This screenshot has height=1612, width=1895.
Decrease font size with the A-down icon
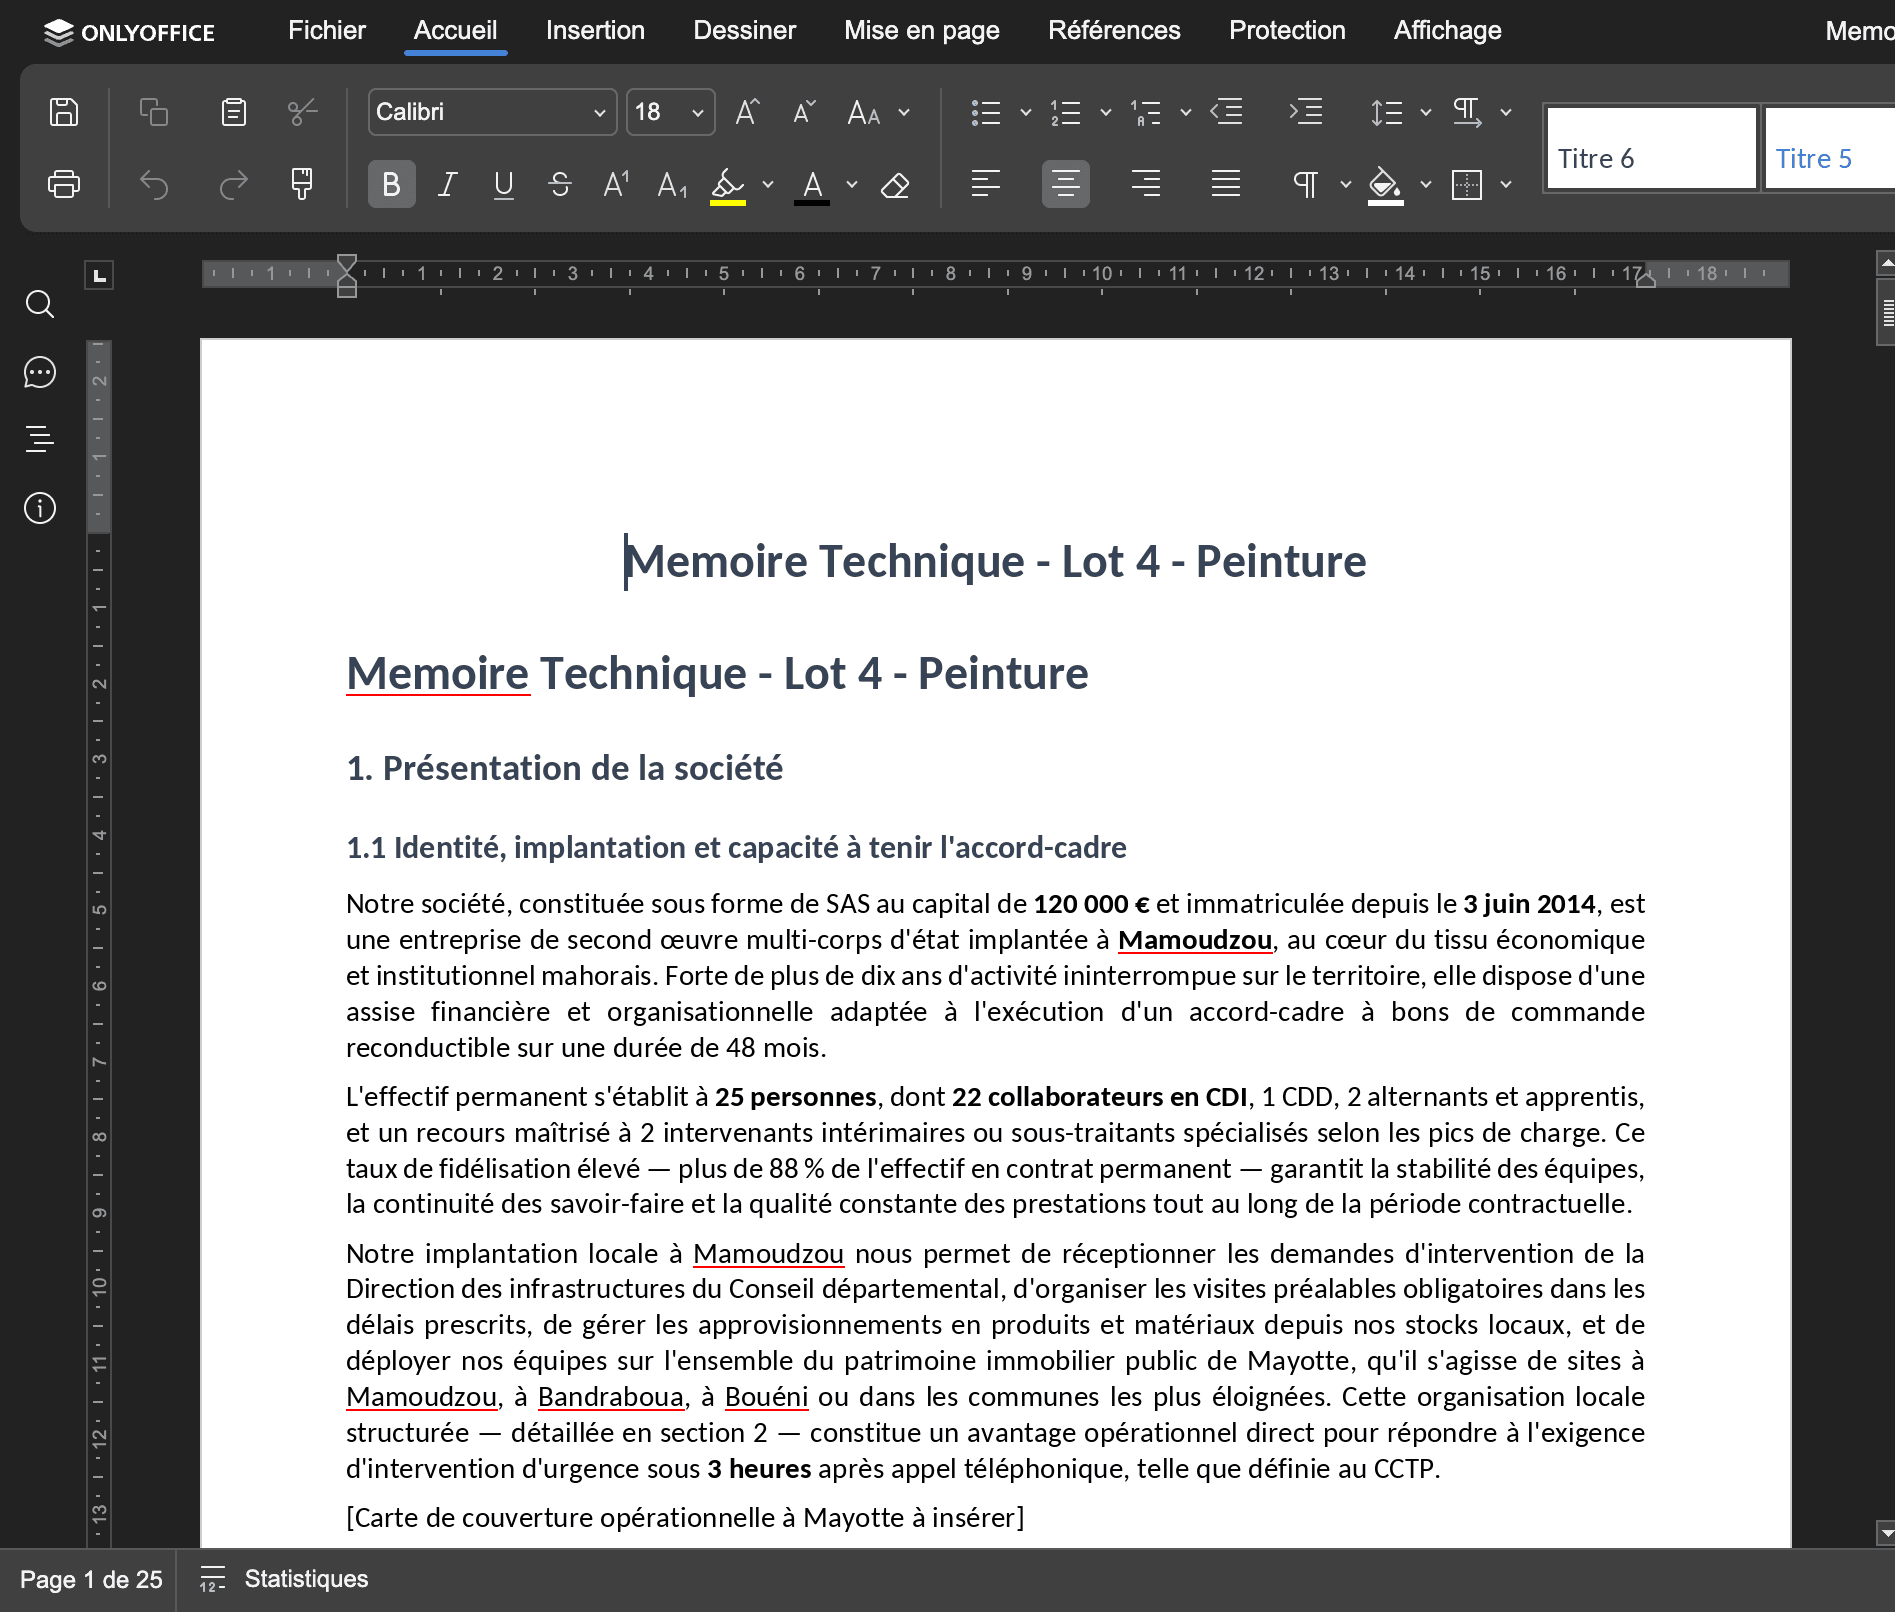804,112
